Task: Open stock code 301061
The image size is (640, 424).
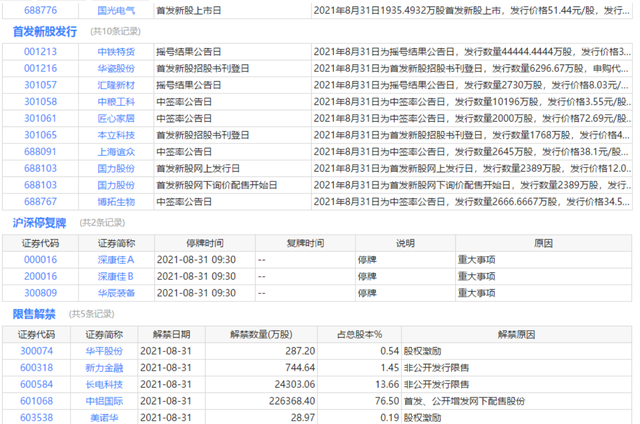Action: point(40,119)
